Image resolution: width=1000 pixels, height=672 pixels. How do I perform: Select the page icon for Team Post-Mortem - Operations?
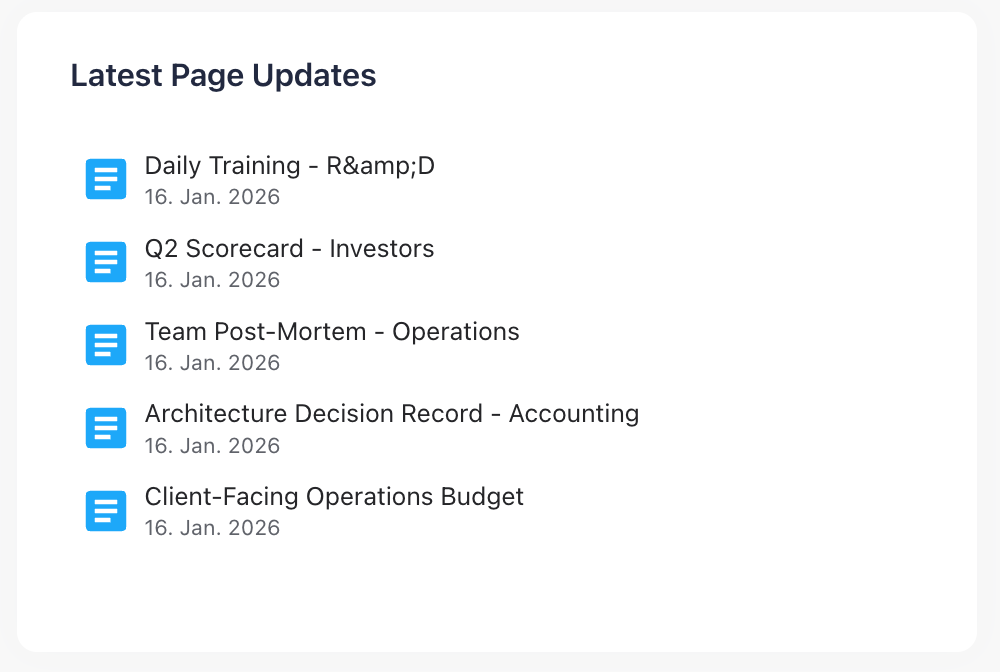pos(106,345)
